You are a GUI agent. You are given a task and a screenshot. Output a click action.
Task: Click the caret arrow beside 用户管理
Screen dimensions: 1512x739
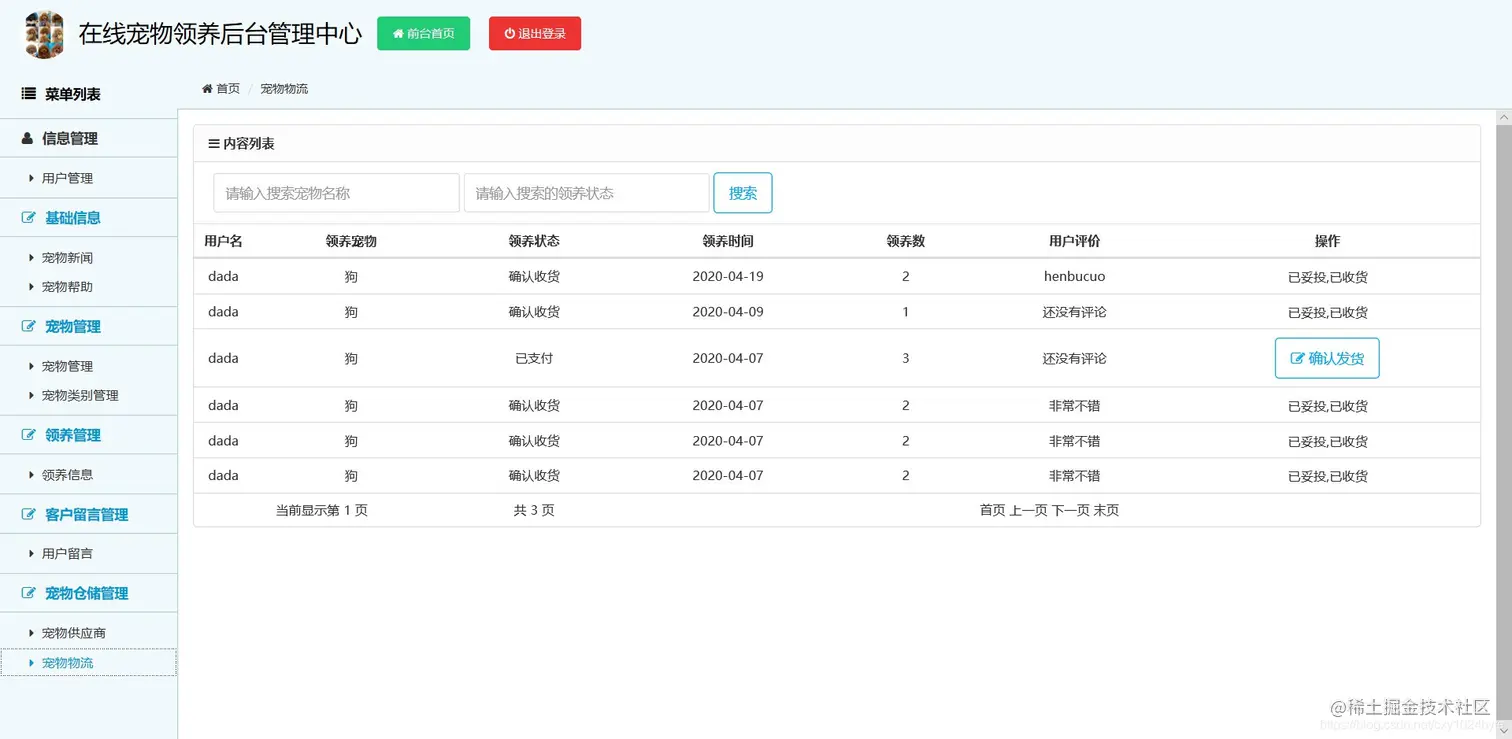tap(32, 178)
